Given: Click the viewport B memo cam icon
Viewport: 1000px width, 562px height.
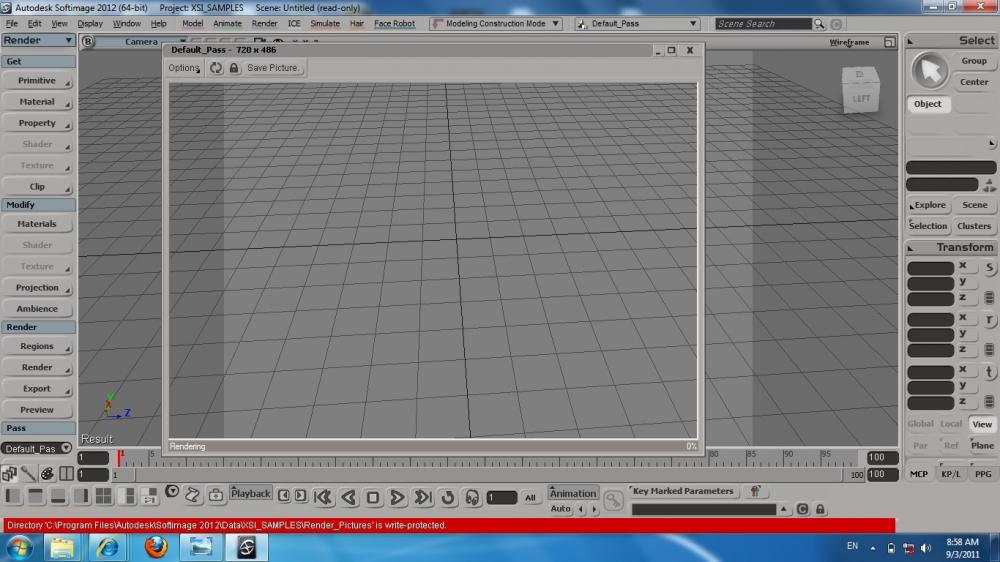Looking at the screenshot, I should [87, 41].
